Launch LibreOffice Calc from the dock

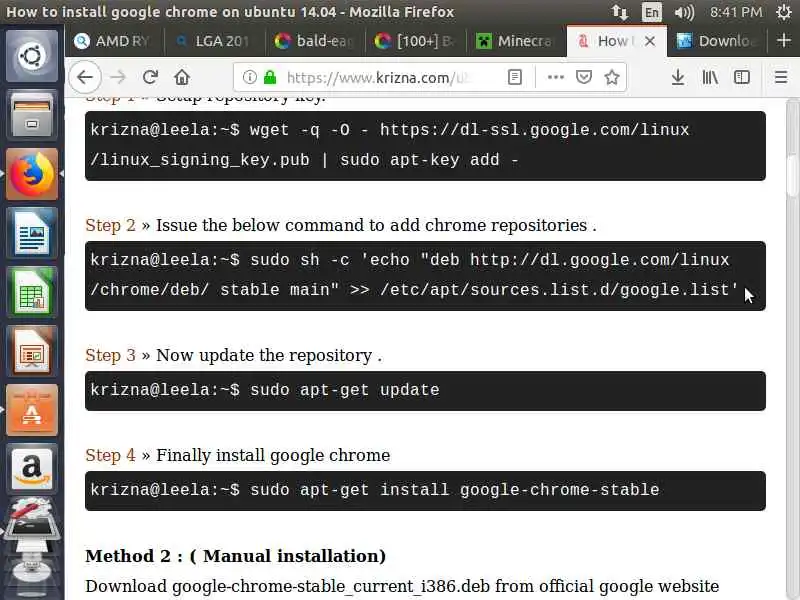(x=32, y=292)
